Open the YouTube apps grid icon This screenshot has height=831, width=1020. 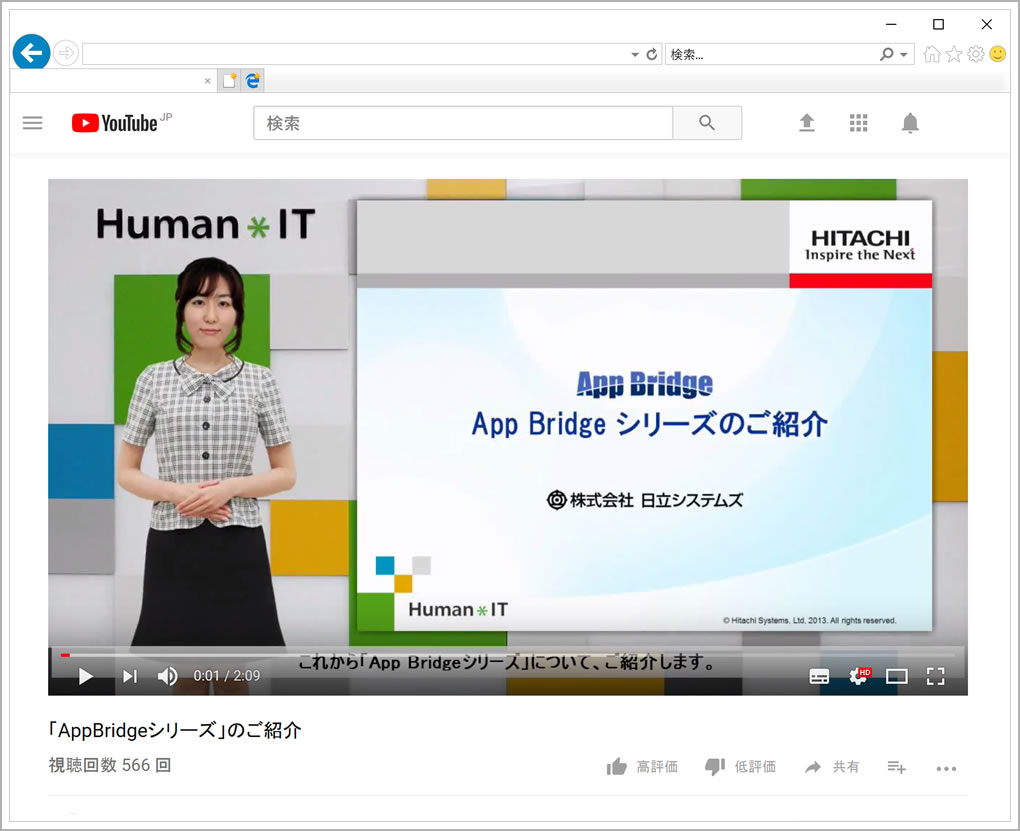(859, 122)
